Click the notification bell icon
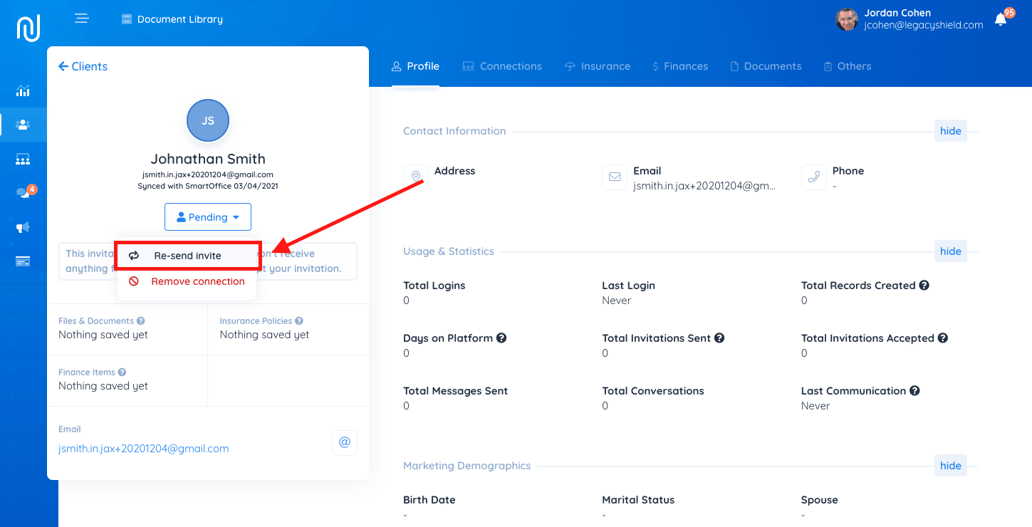Screen dimensions: 1032x527 (1000, 19)
